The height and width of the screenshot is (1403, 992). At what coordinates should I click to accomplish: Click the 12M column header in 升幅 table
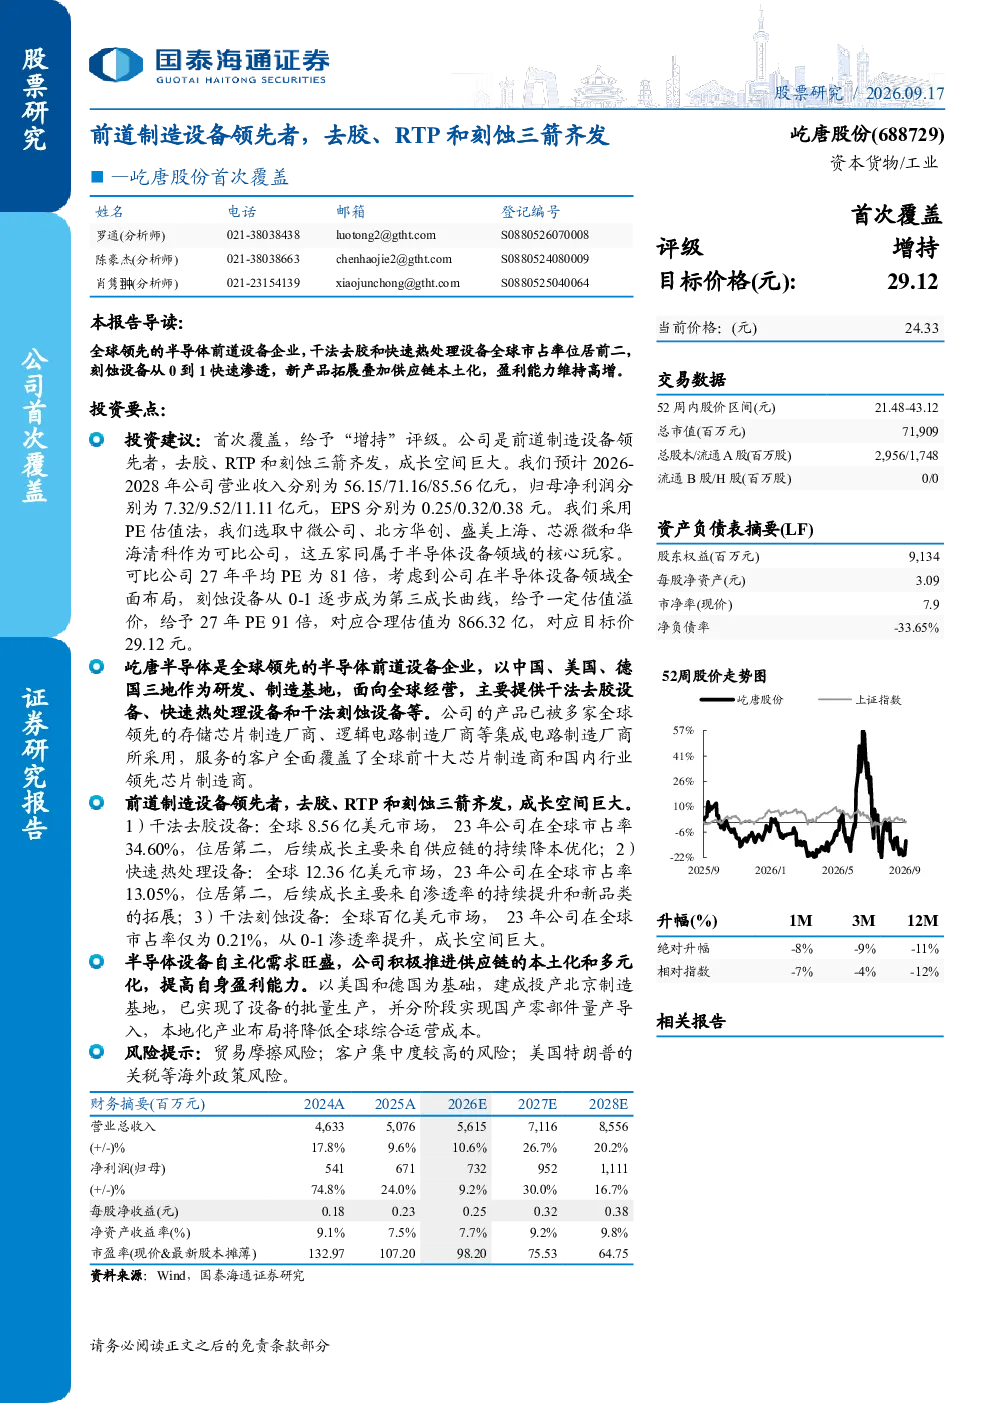[923, 921]
